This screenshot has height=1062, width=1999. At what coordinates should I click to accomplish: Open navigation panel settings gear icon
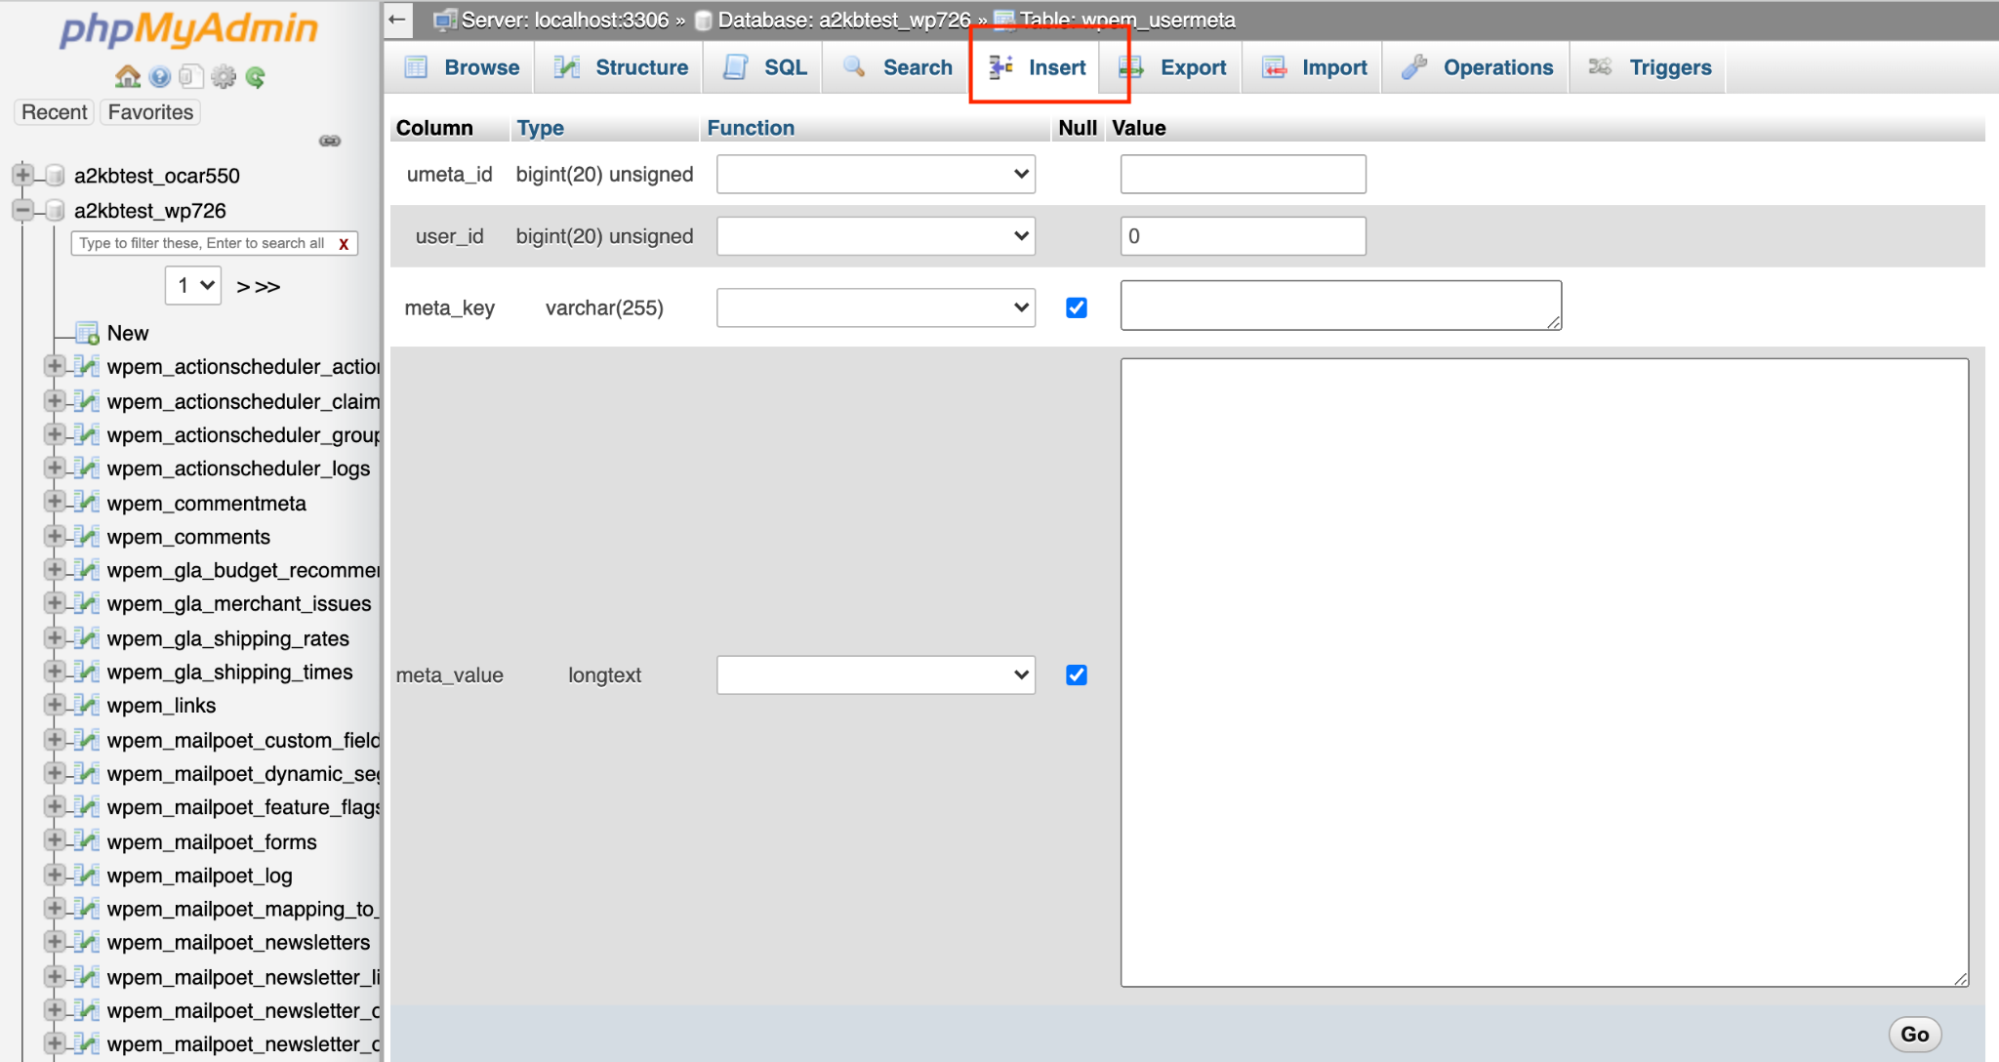pos(224,77)
